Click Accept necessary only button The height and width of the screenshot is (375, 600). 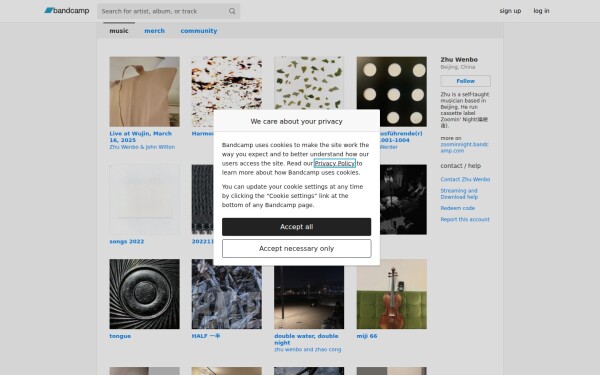[x=297, y=249]
